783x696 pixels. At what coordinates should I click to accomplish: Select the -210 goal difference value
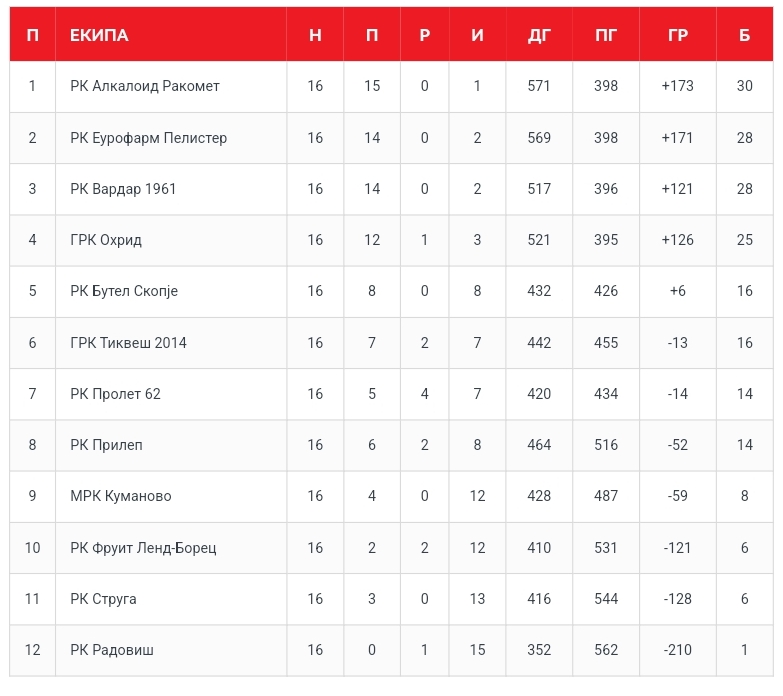pos(677,650)
